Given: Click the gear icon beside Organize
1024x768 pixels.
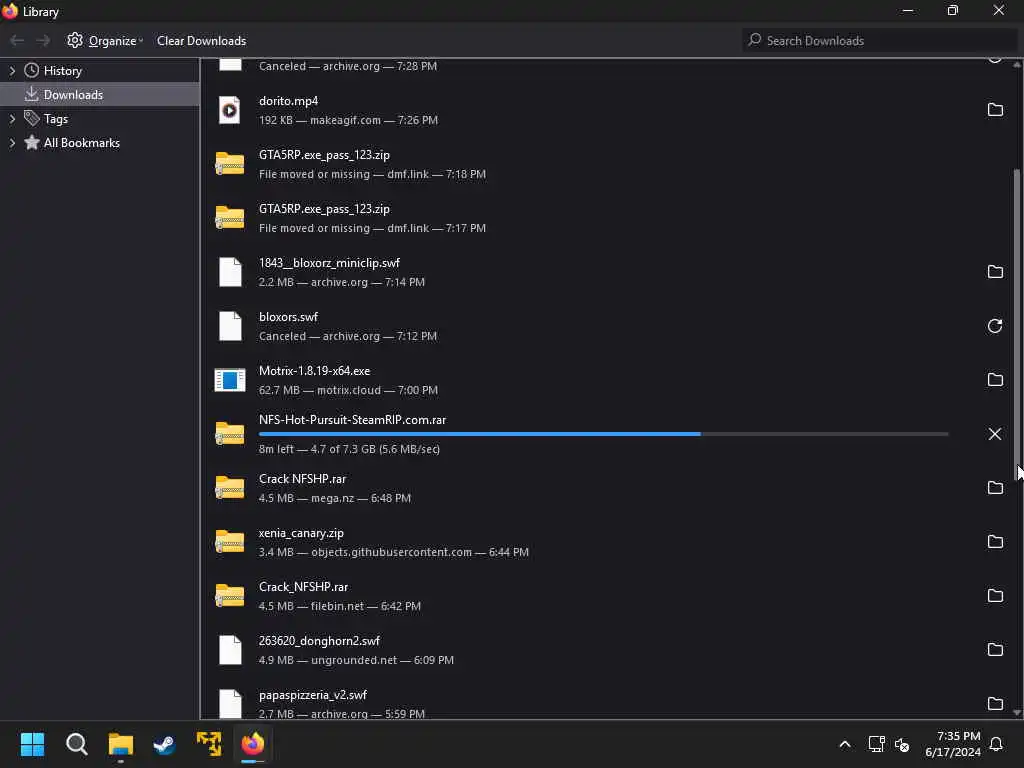Looking at the screenshot, I should 75,40.
